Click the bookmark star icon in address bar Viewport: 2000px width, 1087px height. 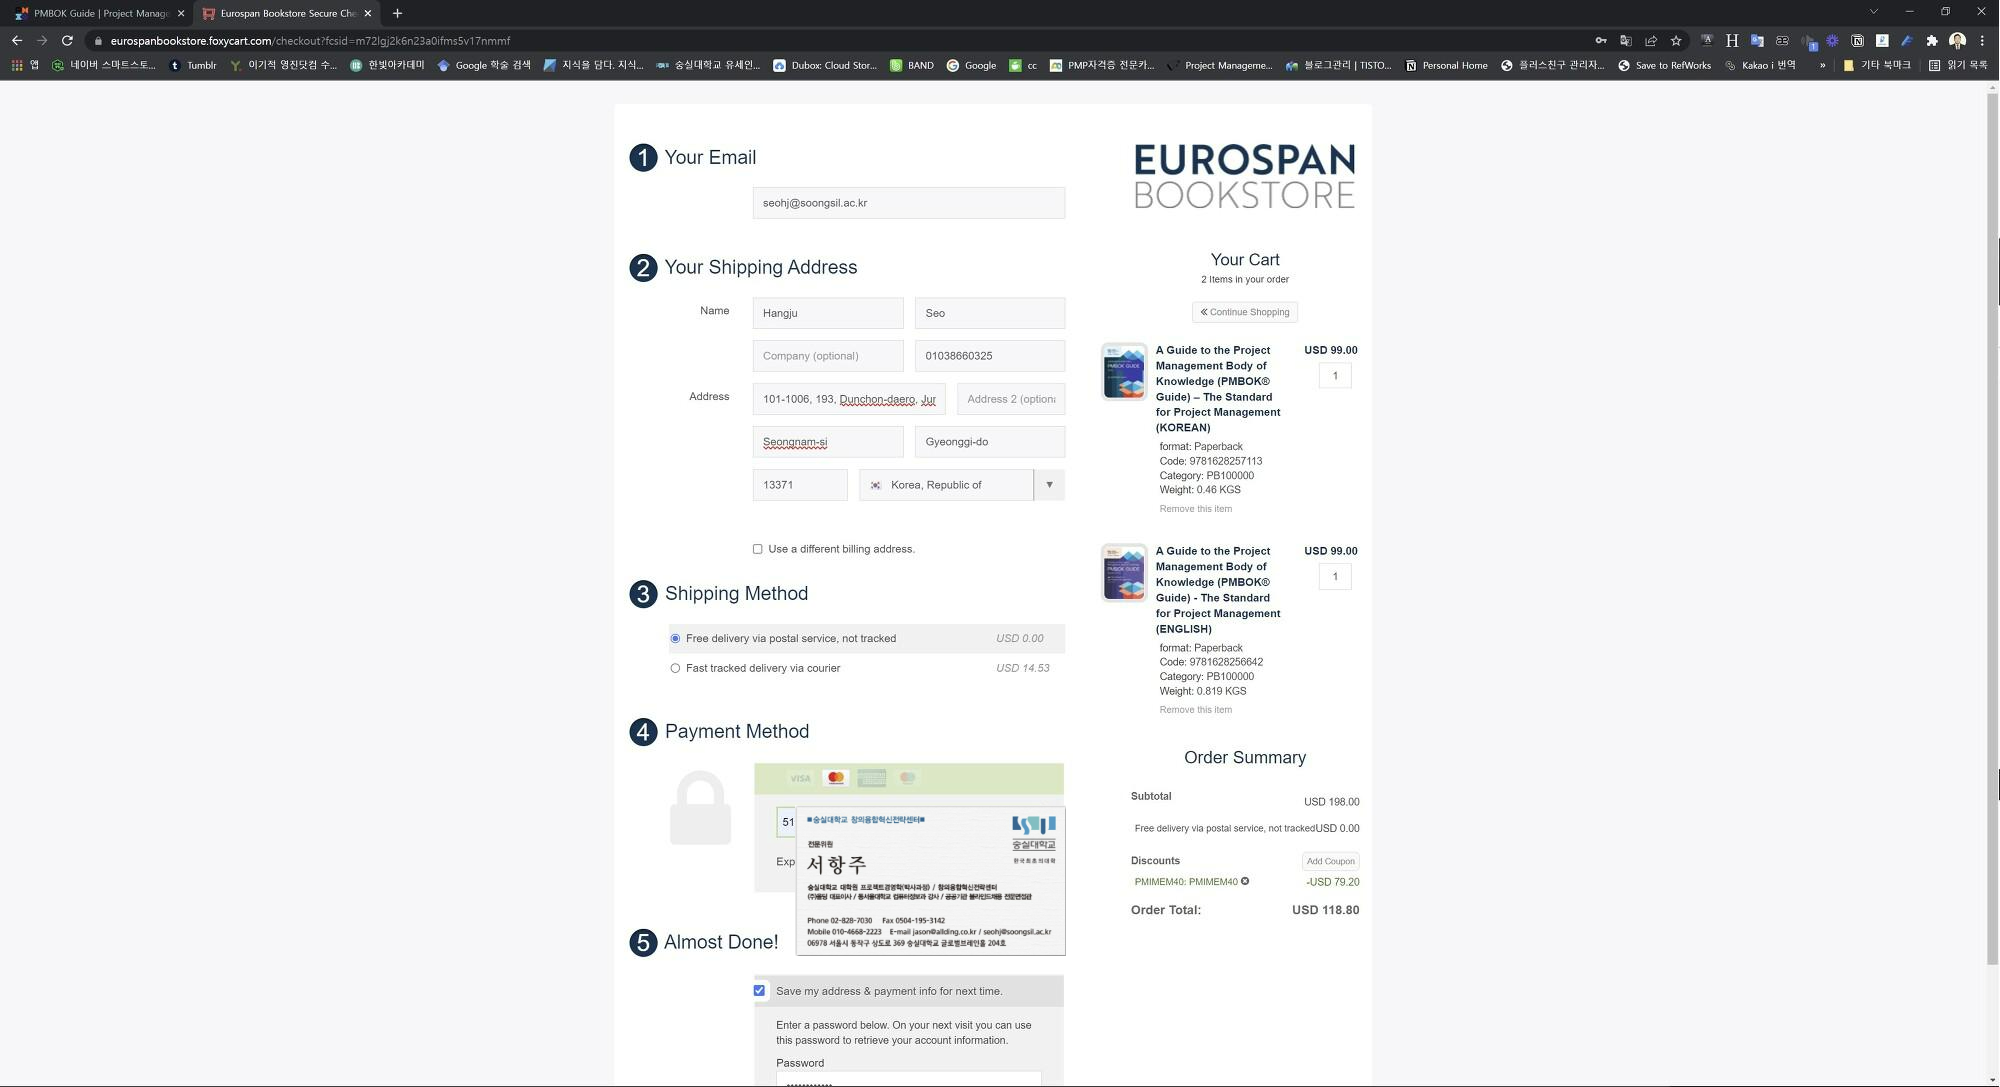click(1676, 41)
